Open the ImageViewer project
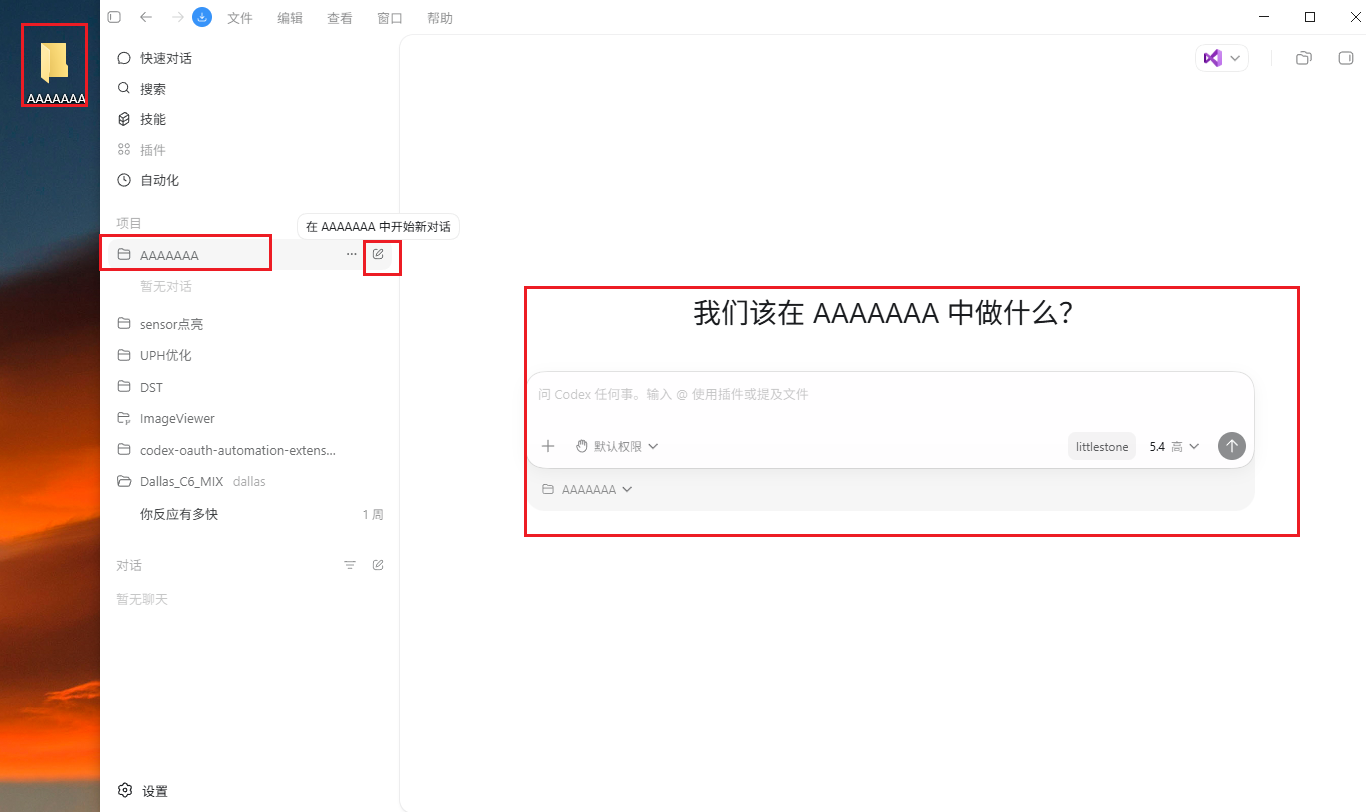This screenshot has width=1366, height=812. click(250, 418)
